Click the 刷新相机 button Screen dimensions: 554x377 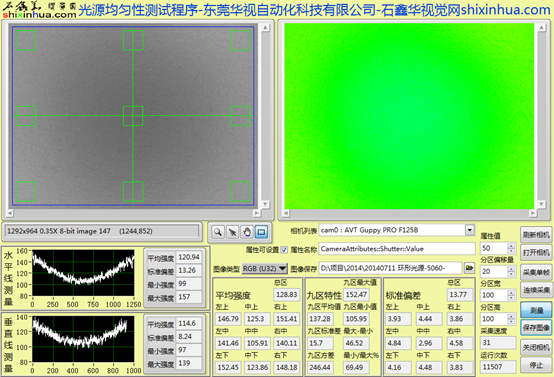536,235
